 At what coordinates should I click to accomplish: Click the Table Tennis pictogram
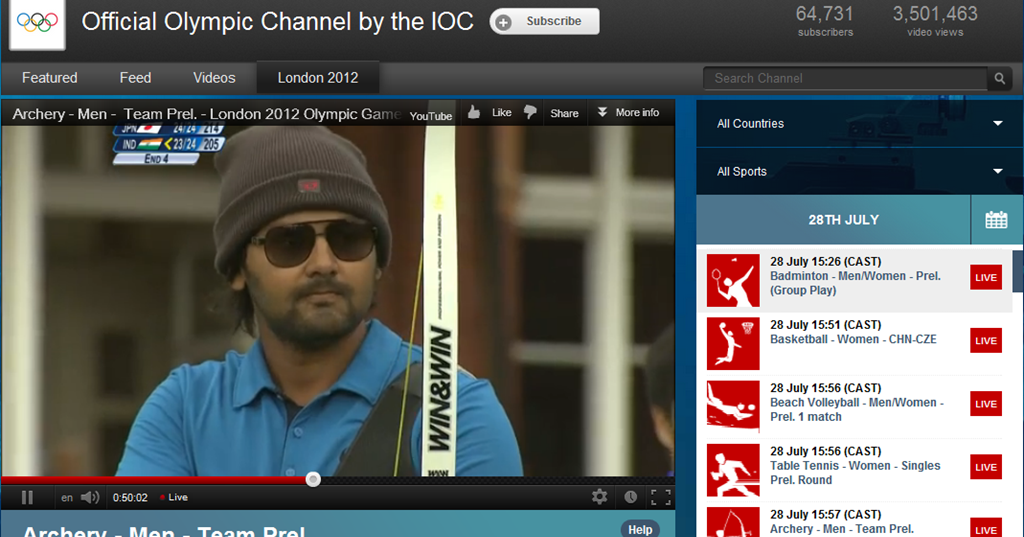point(733,470)
